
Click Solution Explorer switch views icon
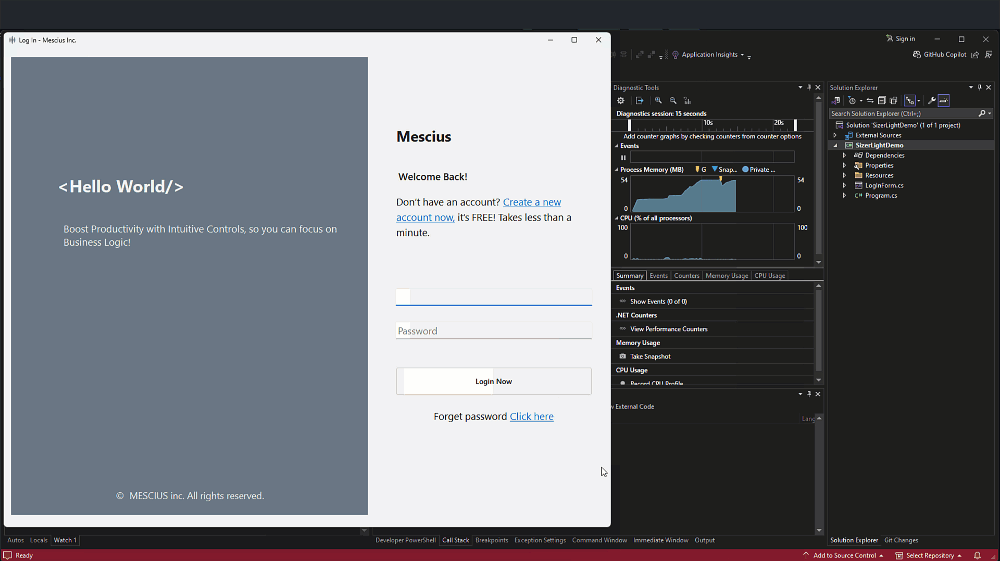click(x=836, y=101)
